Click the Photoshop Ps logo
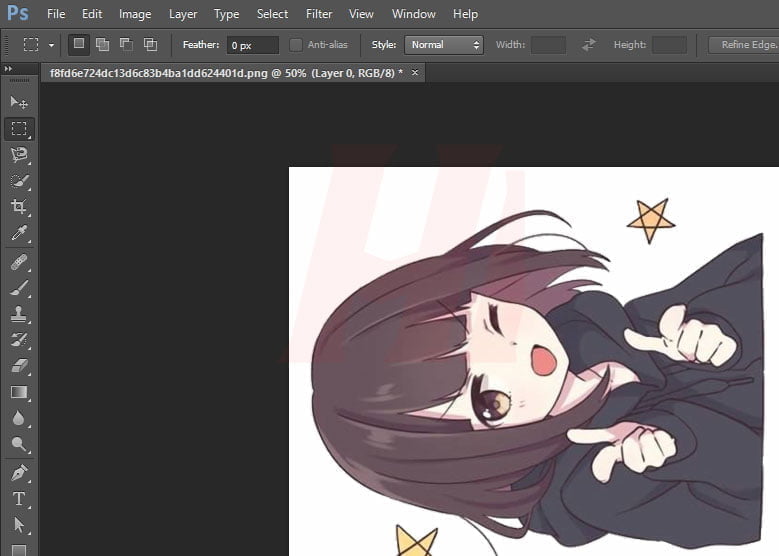 pyautogui.click(x=17, y=13)
